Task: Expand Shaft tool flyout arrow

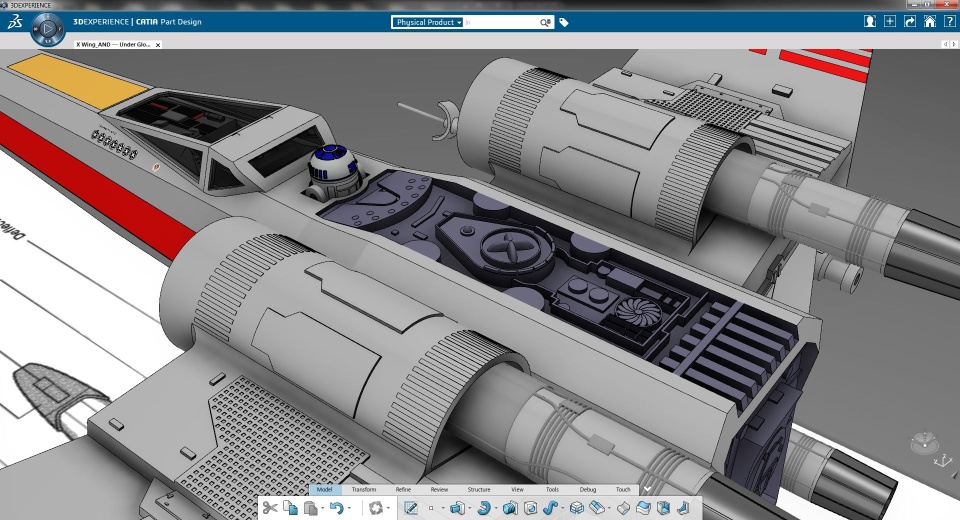Action: (x=495, y=508)
